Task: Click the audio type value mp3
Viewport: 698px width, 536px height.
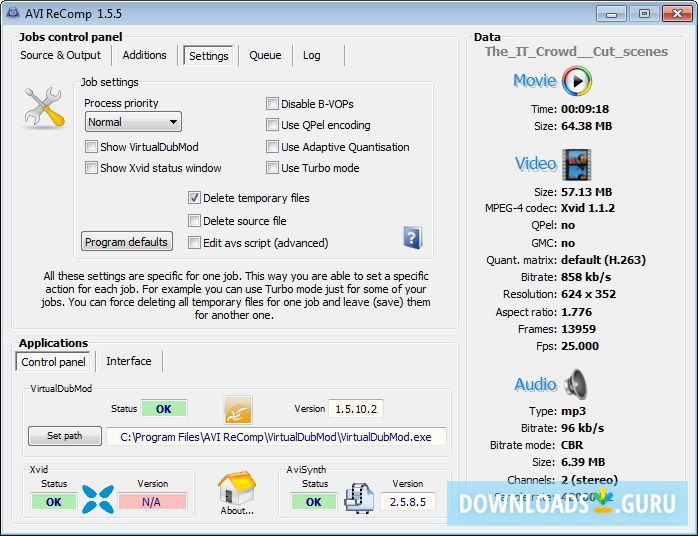Action: pos(573,411)
